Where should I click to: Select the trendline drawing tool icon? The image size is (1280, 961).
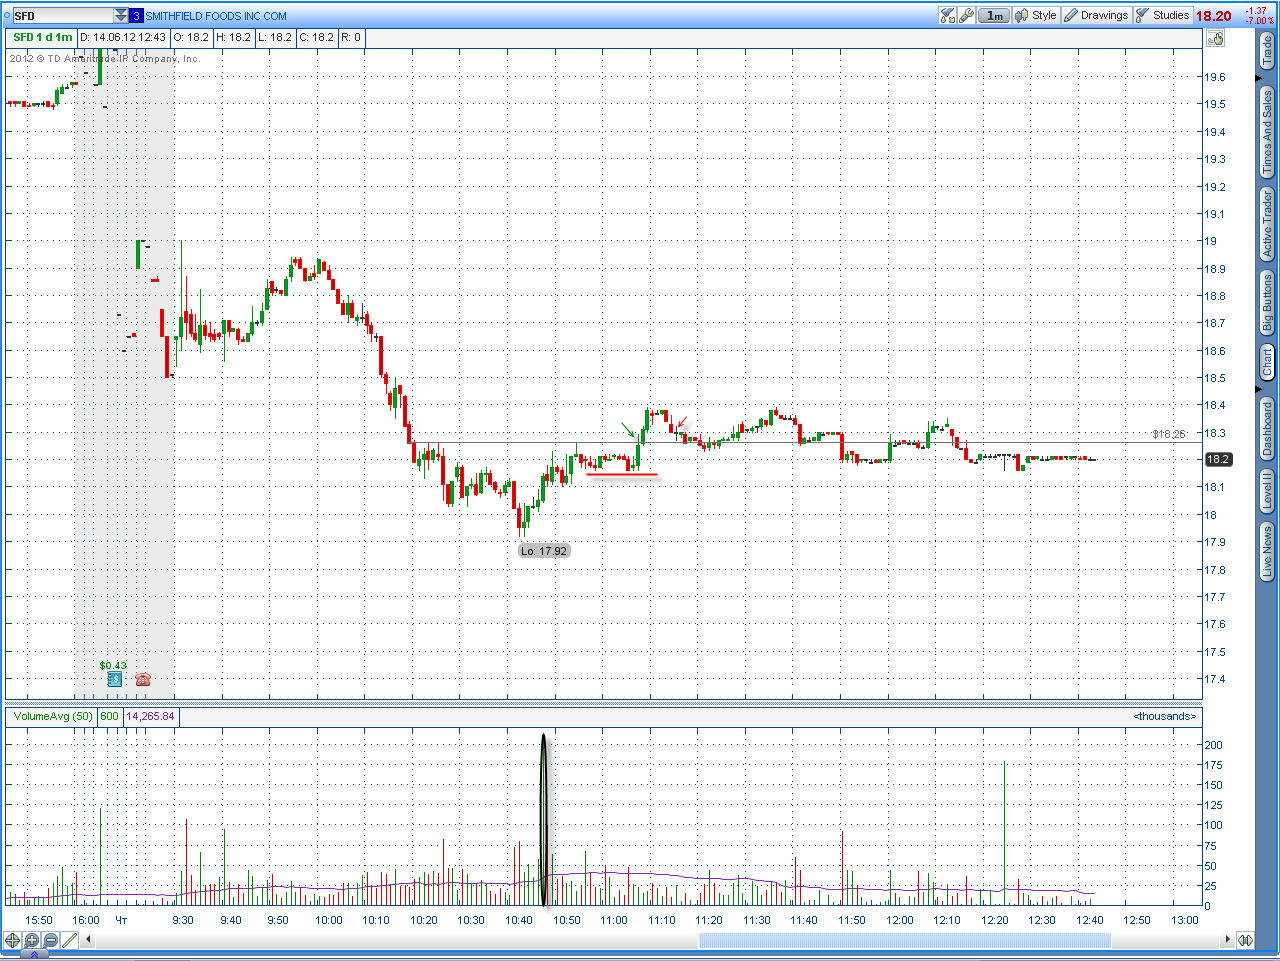coord(70,940)
